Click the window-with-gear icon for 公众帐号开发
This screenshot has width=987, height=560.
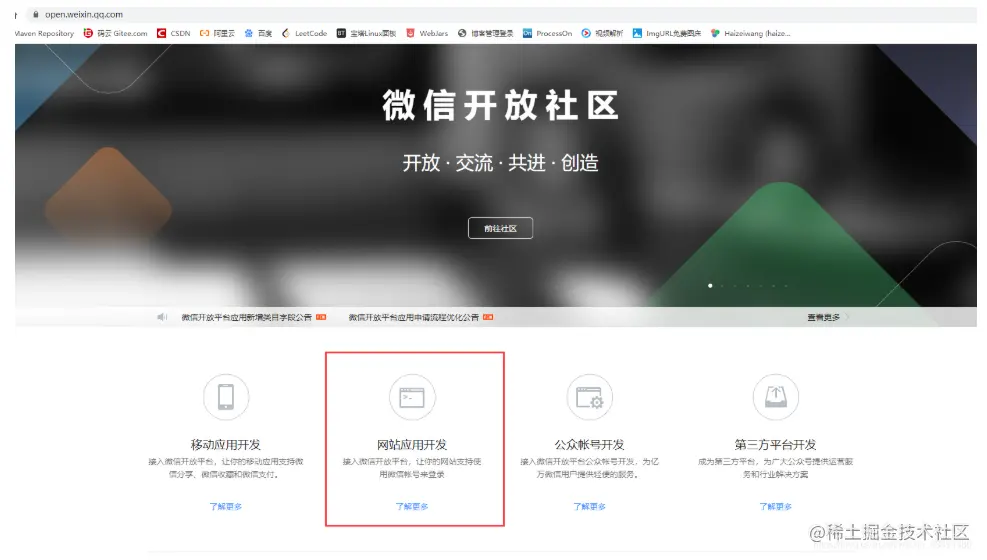tap(589, 397)
